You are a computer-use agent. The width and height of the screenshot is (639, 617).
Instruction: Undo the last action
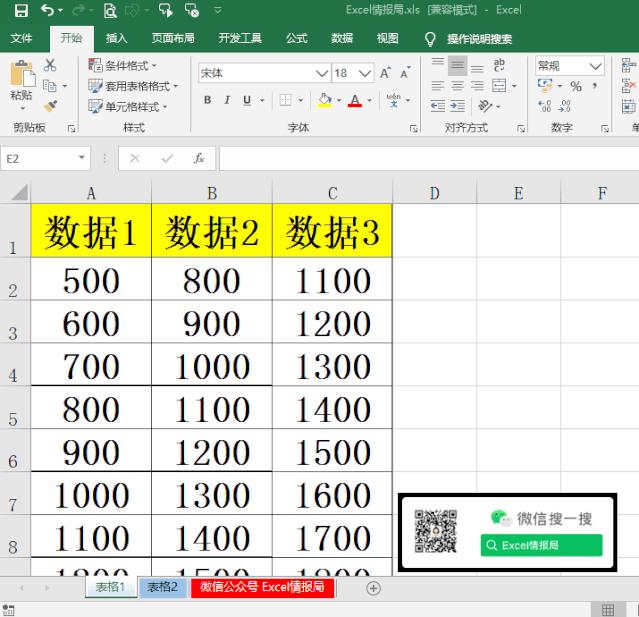(x=47, y=10)
